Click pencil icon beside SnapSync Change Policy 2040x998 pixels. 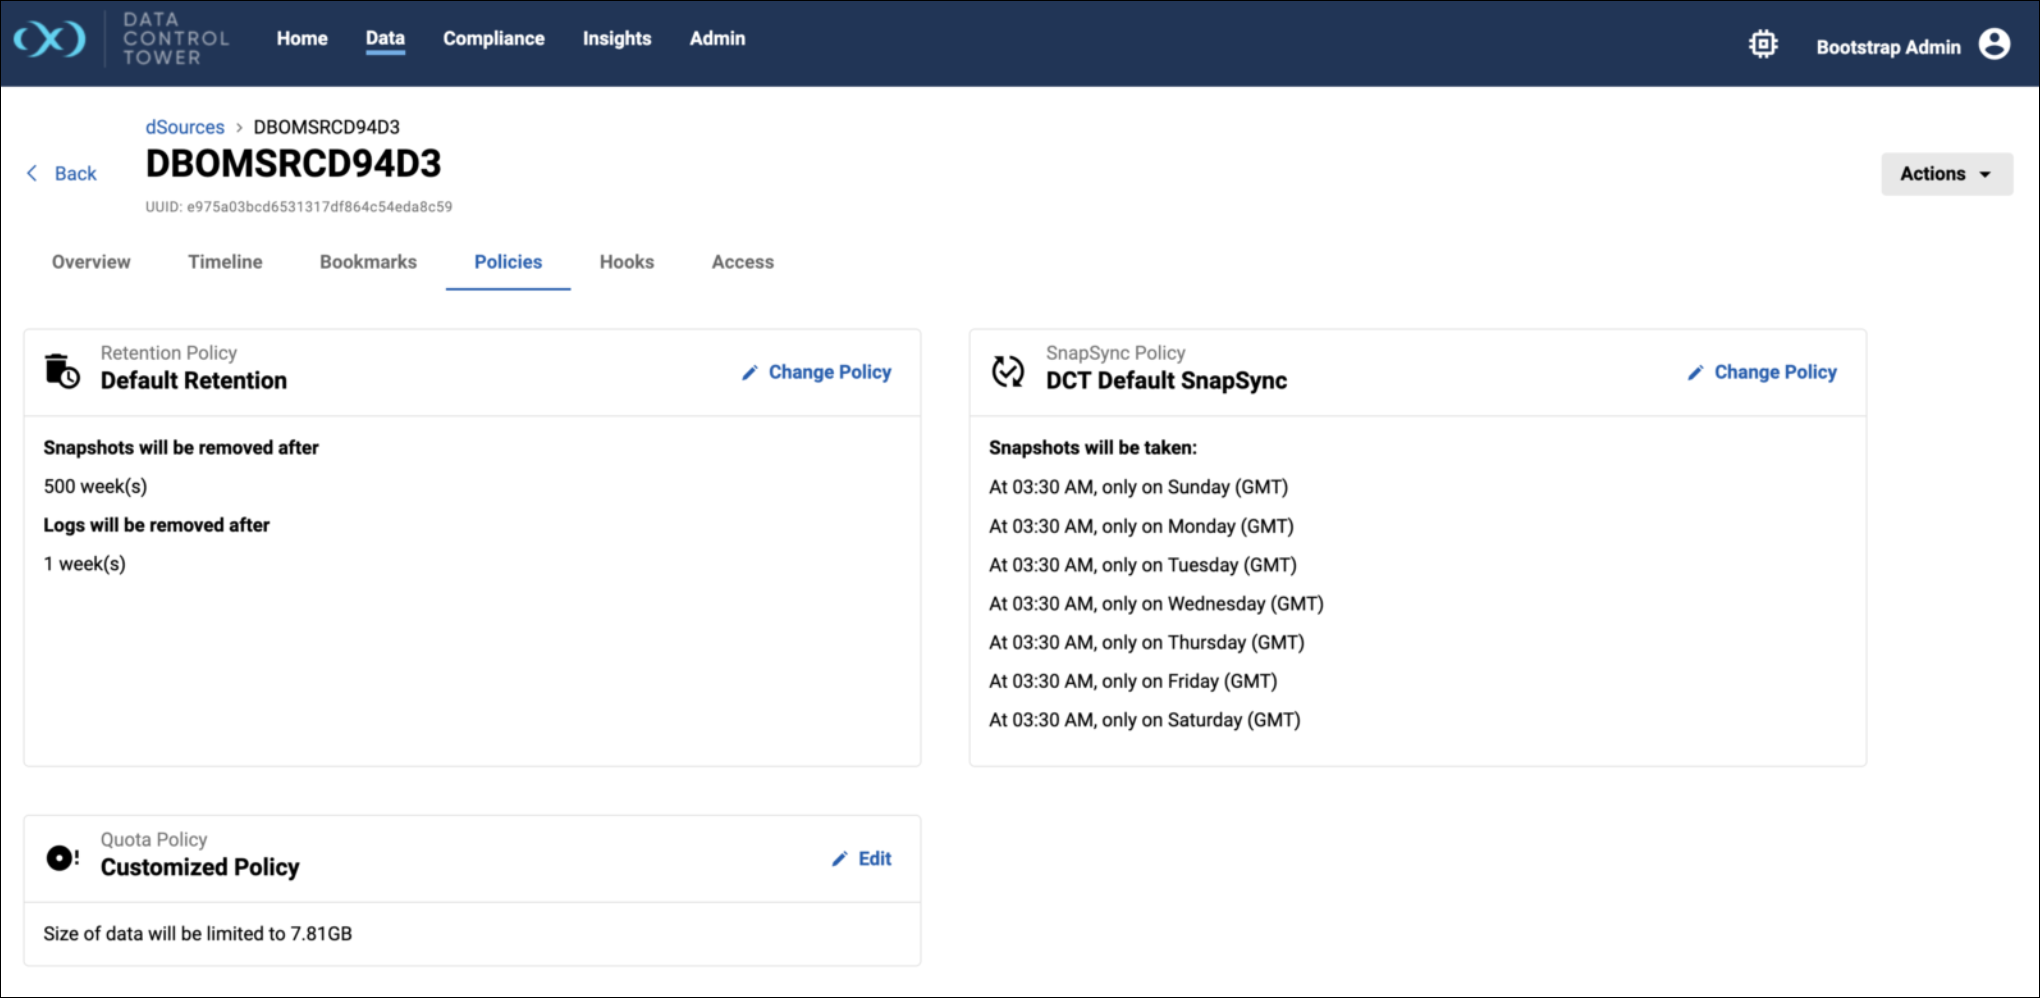click(1695, 373)
